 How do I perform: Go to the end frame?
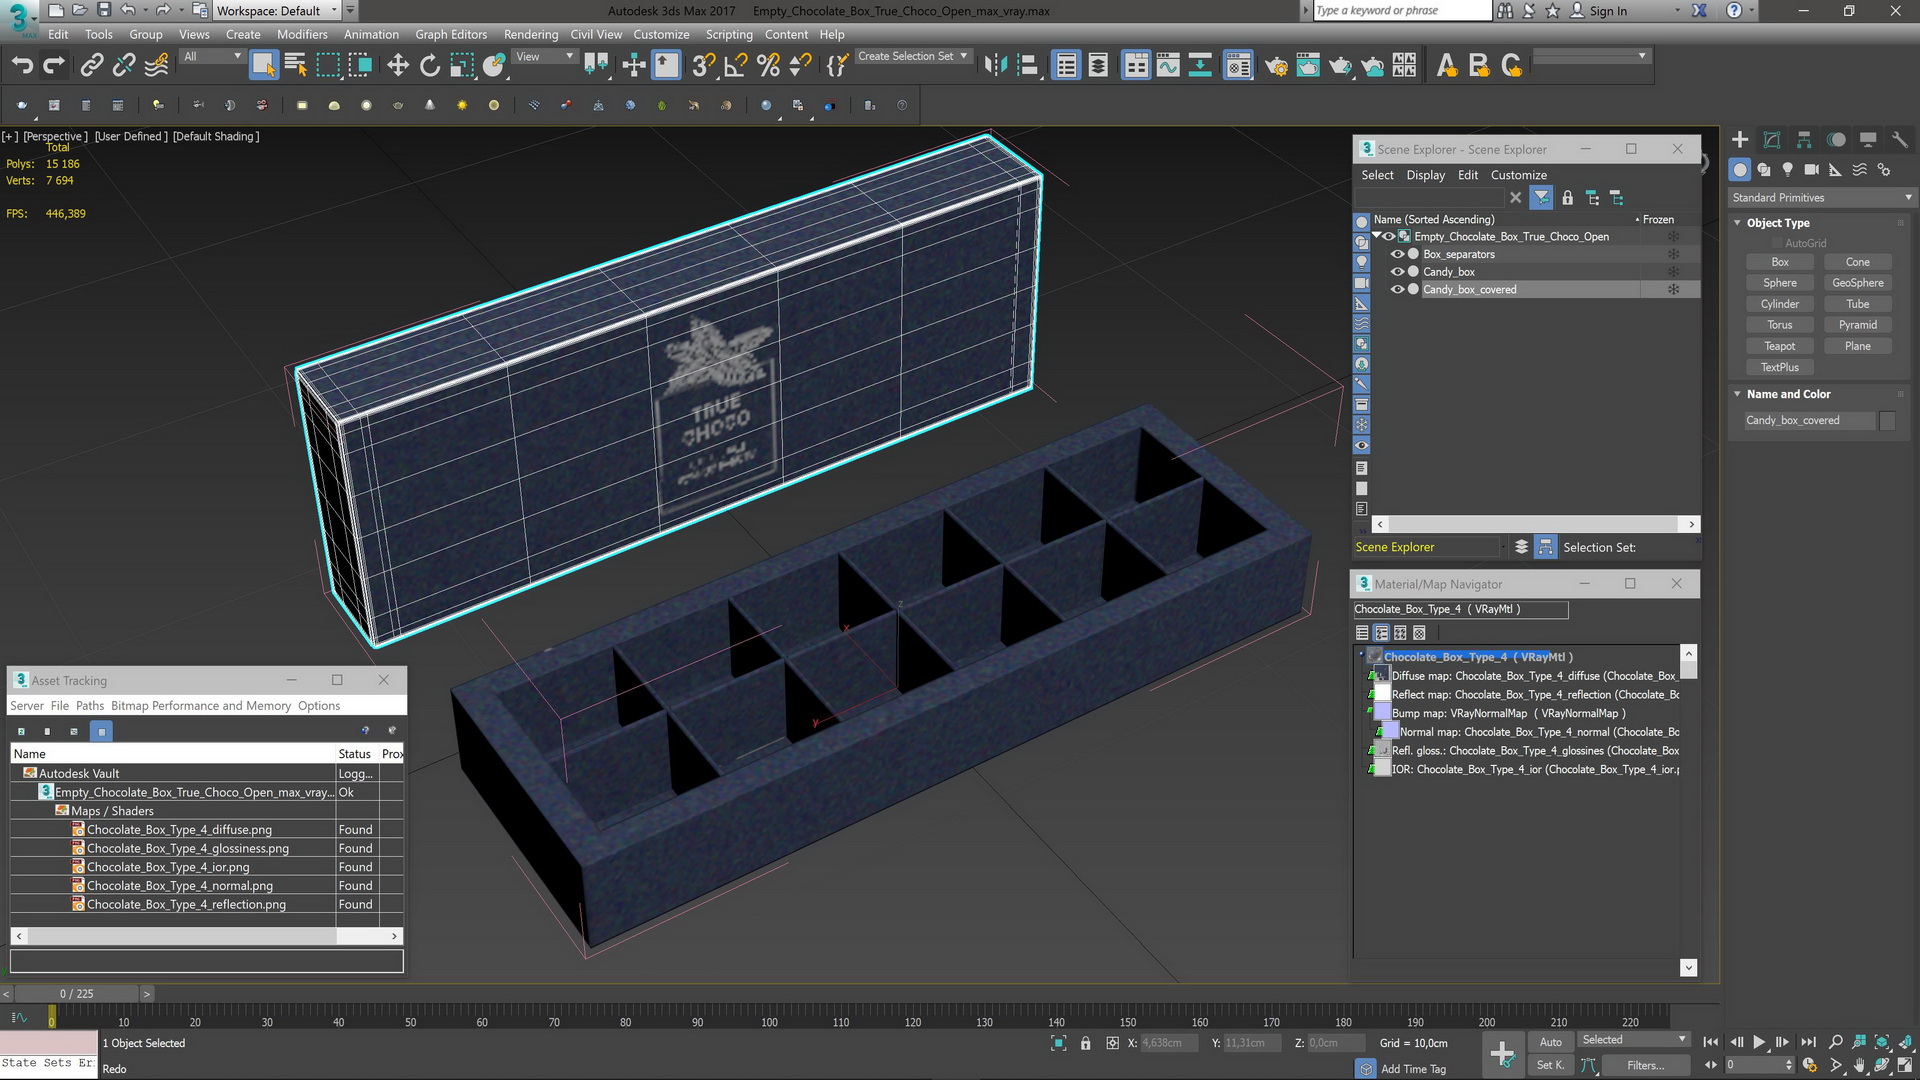(1808, 1042)
